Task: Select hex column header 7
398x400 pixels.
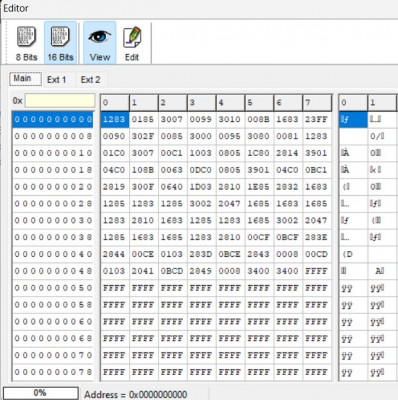Action: (317, 103)
